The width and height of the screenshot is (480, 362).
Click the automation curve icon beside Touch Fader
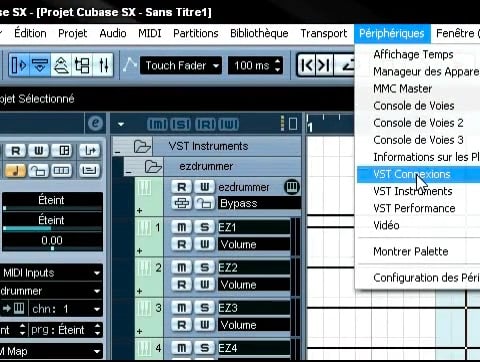130,65
